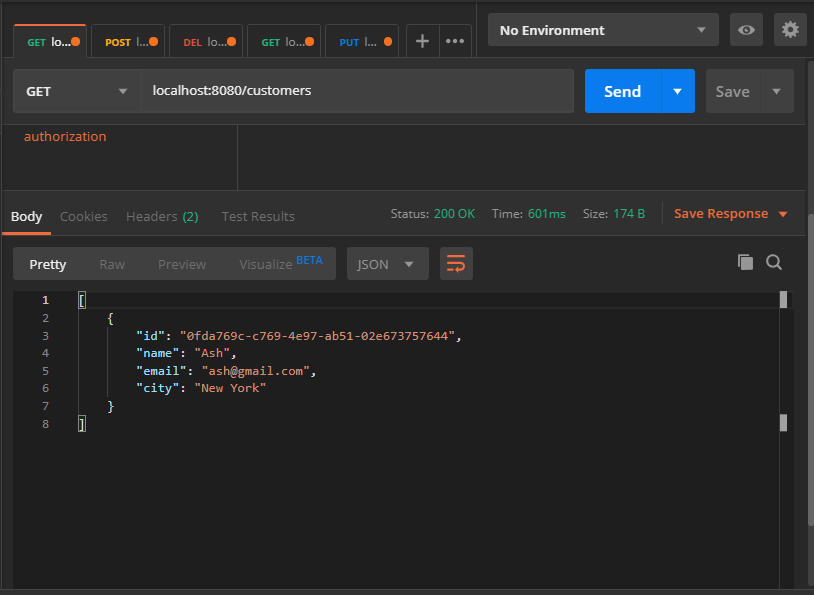Click the 601ms response time value
Screen dimensions: 814x595
[547, 214]
